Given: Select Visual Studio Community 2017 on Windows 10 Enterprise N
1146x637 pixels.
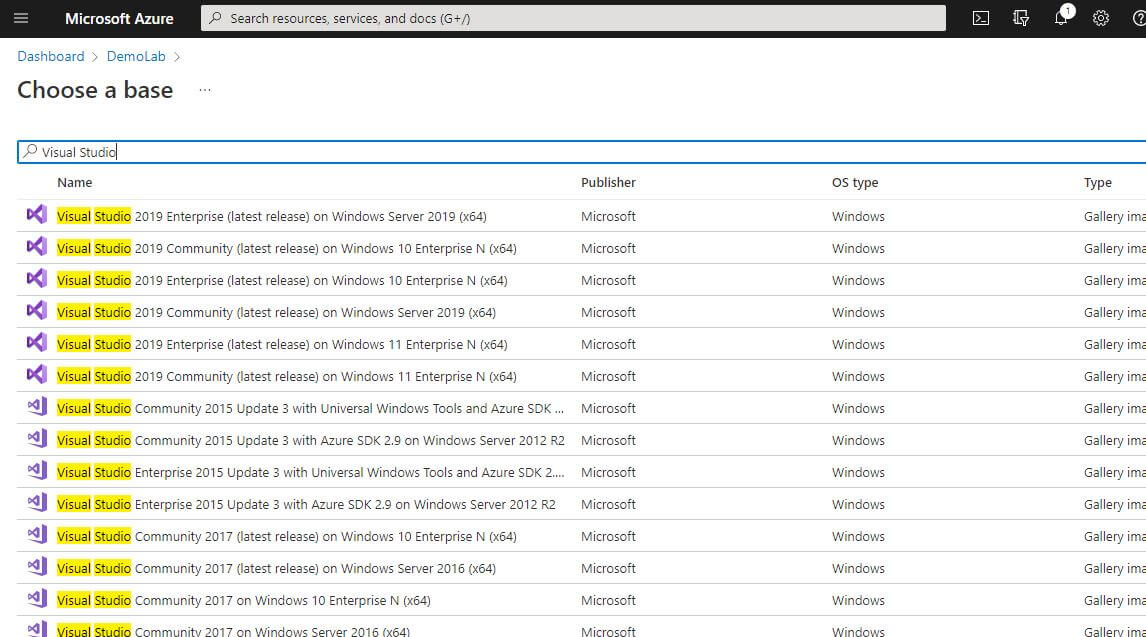Looking at the screenshot, I should [243, 601].
